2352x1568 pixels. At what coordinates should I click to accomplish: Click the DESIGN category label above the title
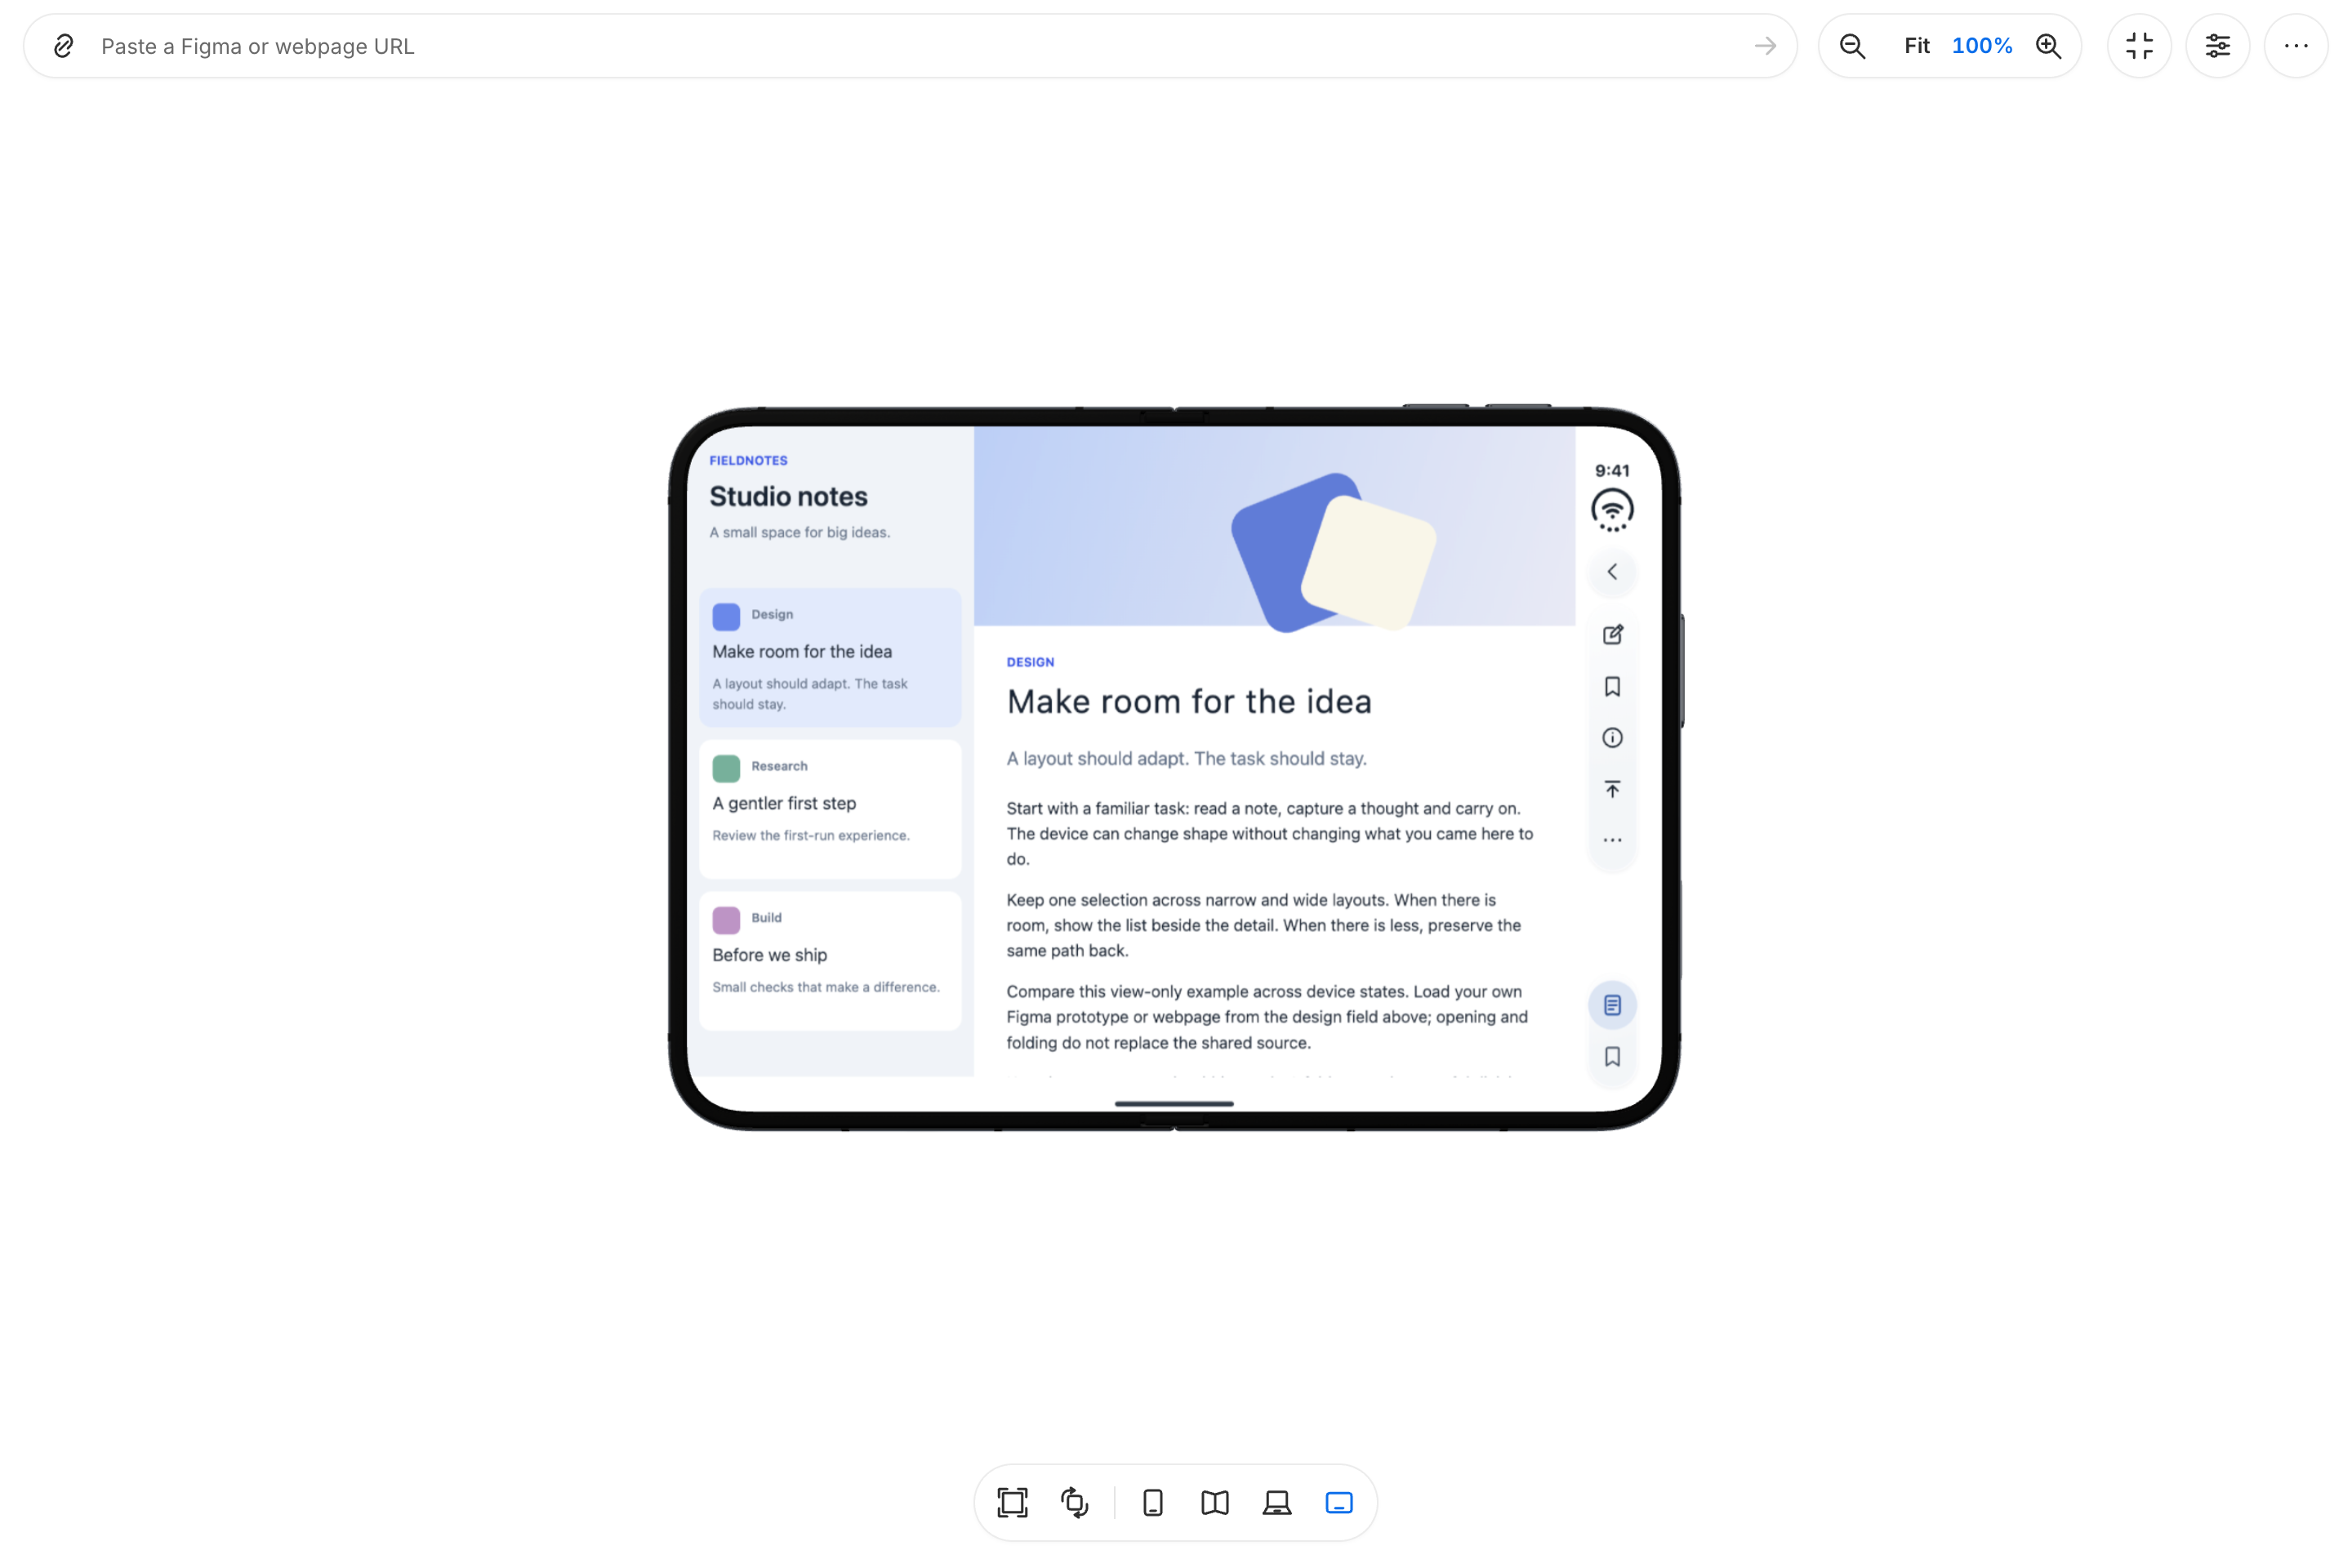coord(1030,662)
